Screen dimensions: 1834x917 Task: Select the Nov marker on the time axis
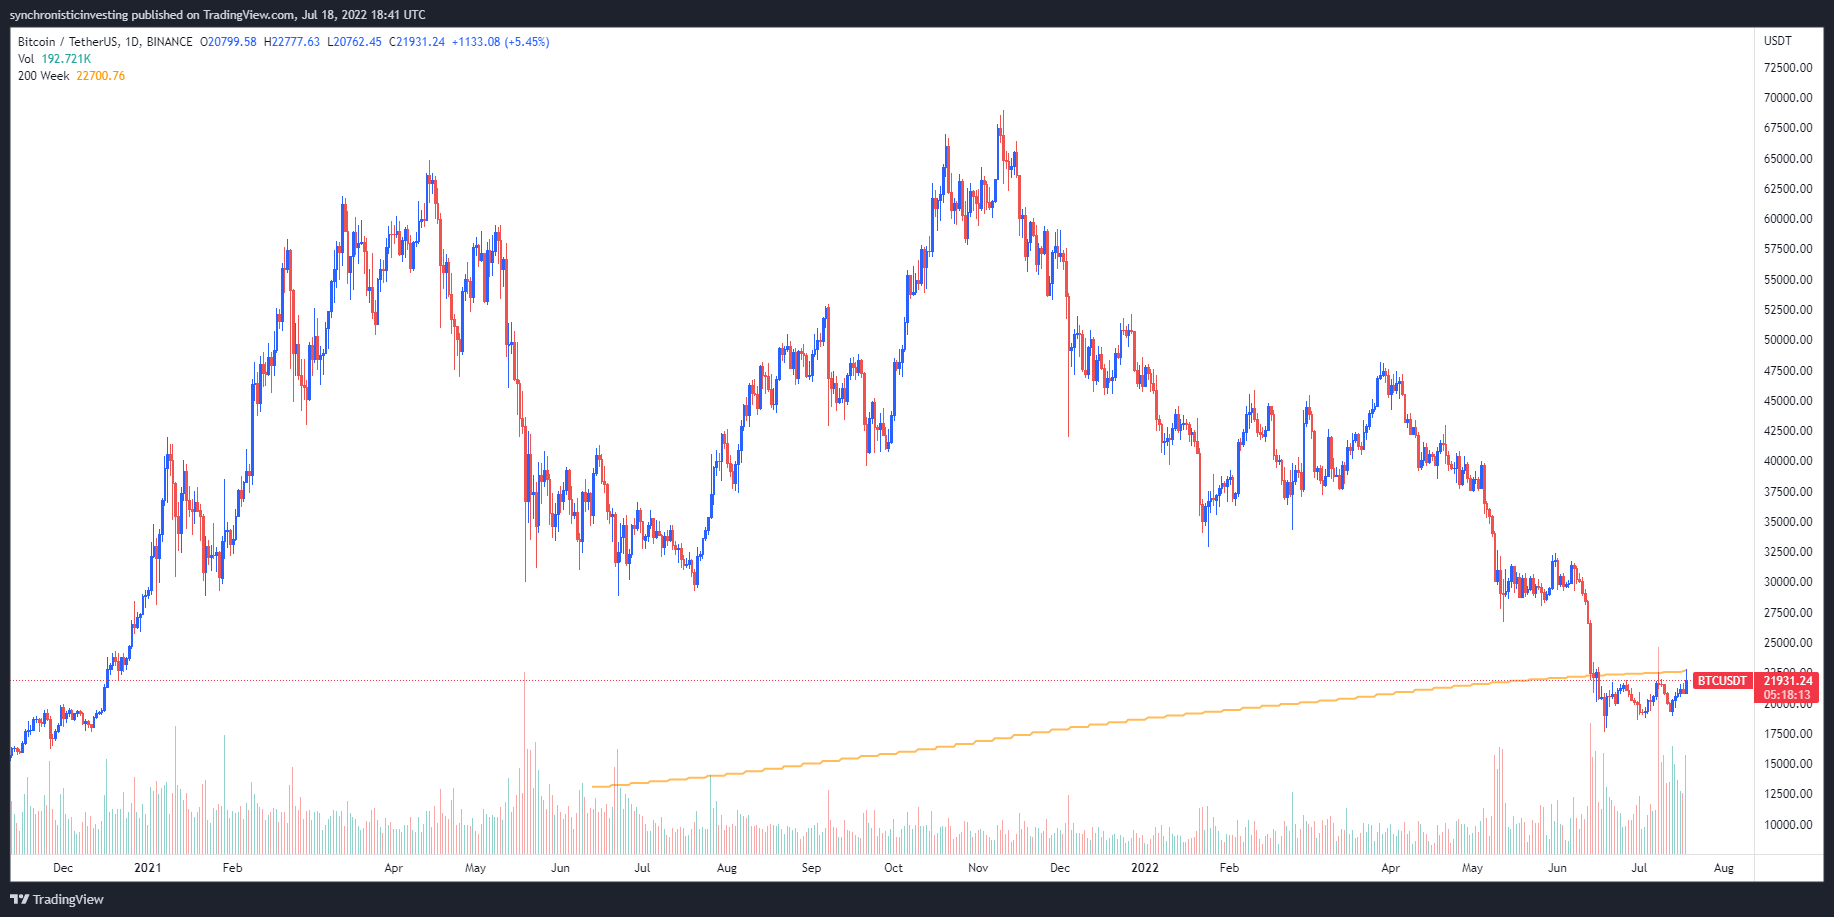point(978,868)
